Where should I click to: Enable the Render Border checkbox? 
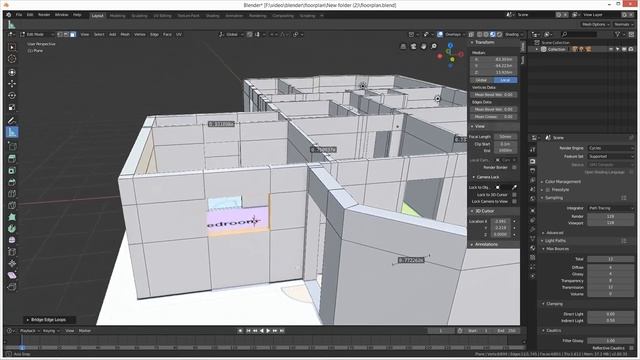click(514, 167)
